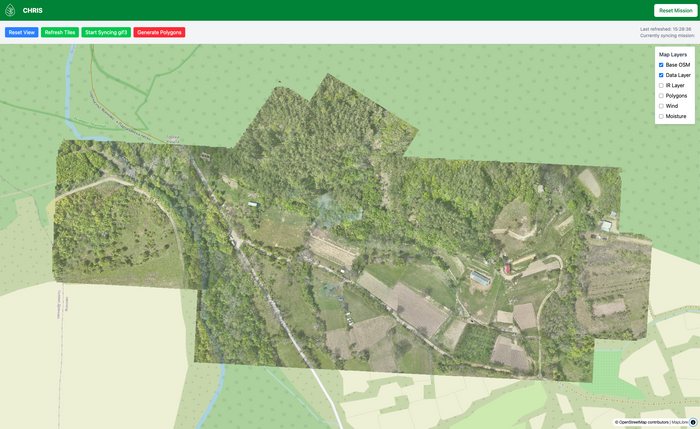Show the Polygons layer
The width and height of the screenshot is (700, 429).
[x=661, y=96]
